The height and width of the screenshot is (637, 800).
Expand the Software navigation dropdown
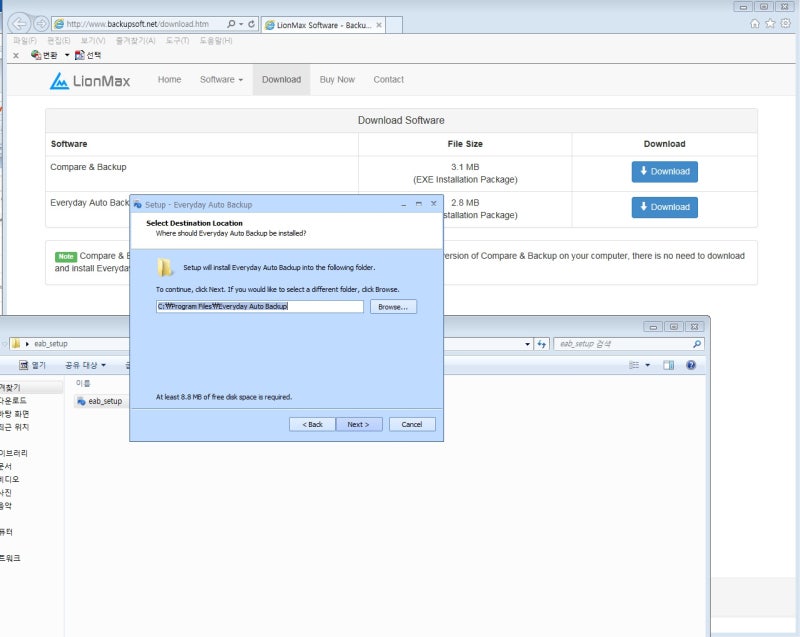coord(221,80)
